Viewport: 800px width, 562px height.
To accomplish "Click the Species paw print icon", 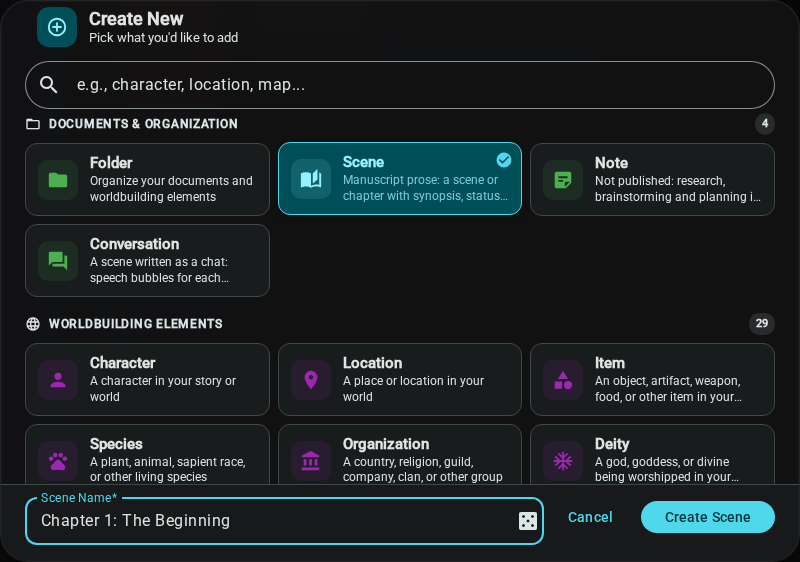I will tap(58, 461).
